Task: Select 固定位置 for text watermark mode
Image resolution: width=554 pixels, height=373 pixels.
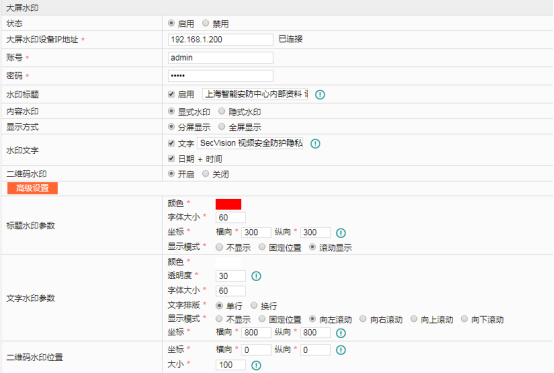Action: point(262,319)
